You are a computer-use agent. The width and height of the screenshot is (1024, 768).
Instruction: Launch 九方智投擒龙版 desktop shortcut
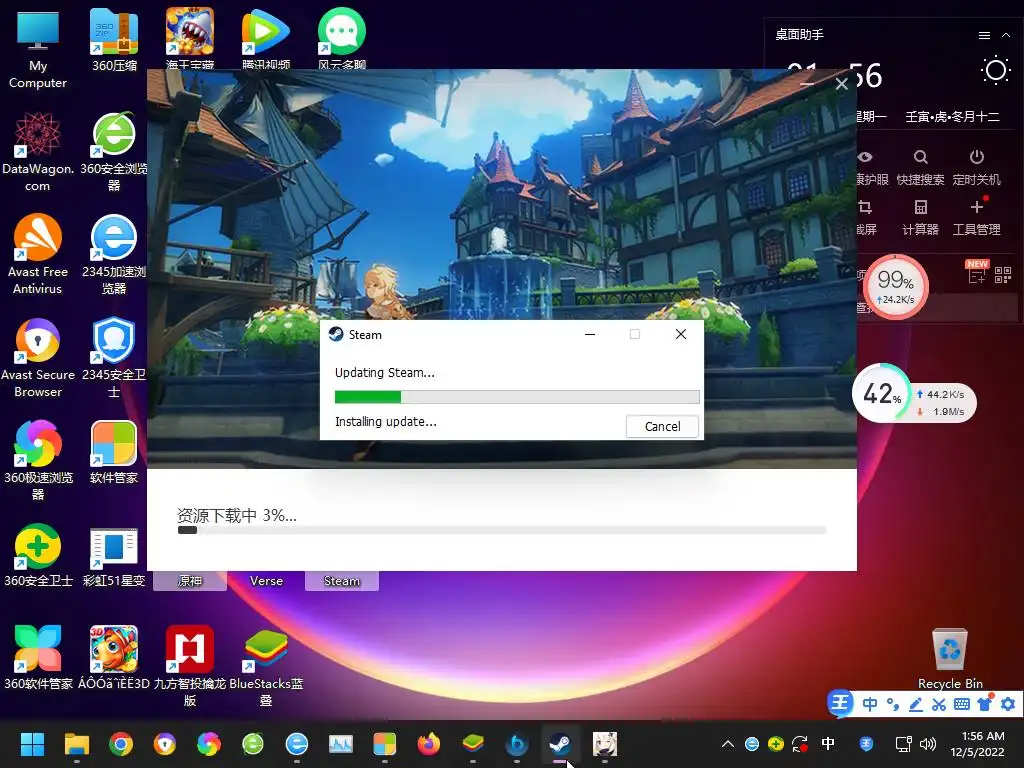pyautogui.click(x=189, y=666)
